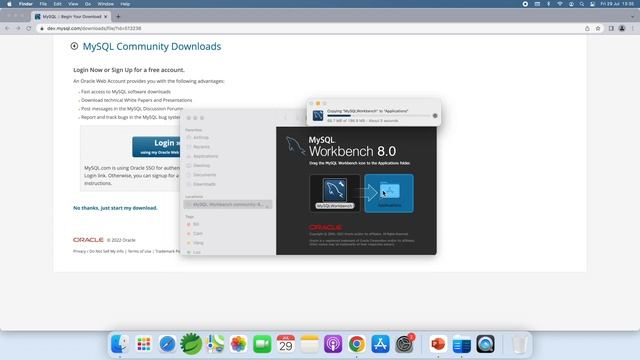Open the Terms of Use footer link
Image resolution: width=640 pixels, height=360 pixels.
(x=140, y=251)
